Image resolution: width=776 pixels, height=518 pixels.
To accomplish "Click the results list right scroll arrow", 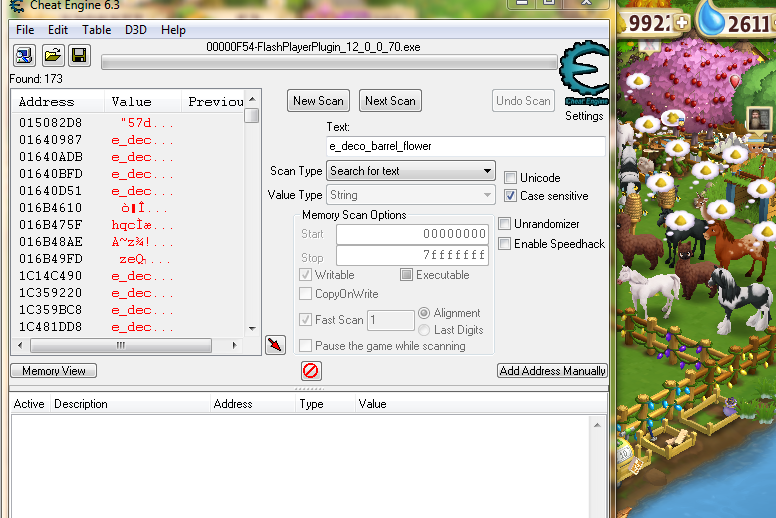I will tap(234, 345).
